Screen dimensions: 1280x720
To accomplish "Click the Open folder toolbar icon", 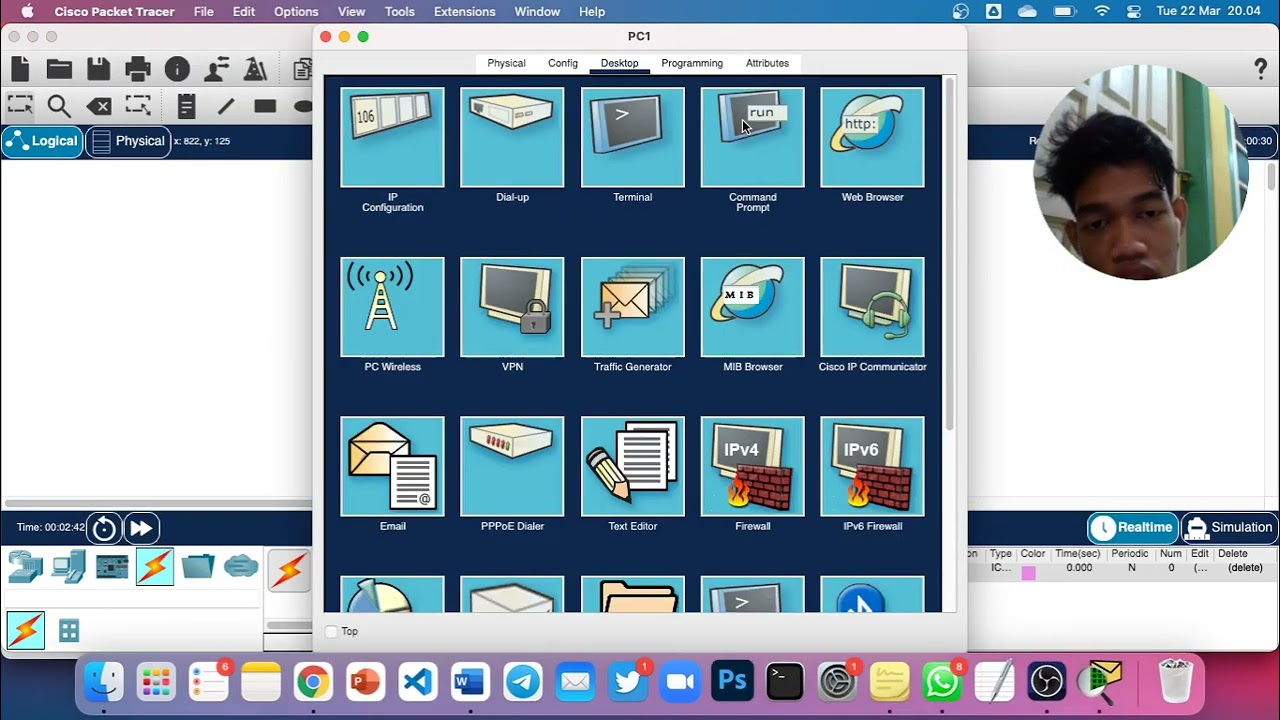I will click(59, 69).
